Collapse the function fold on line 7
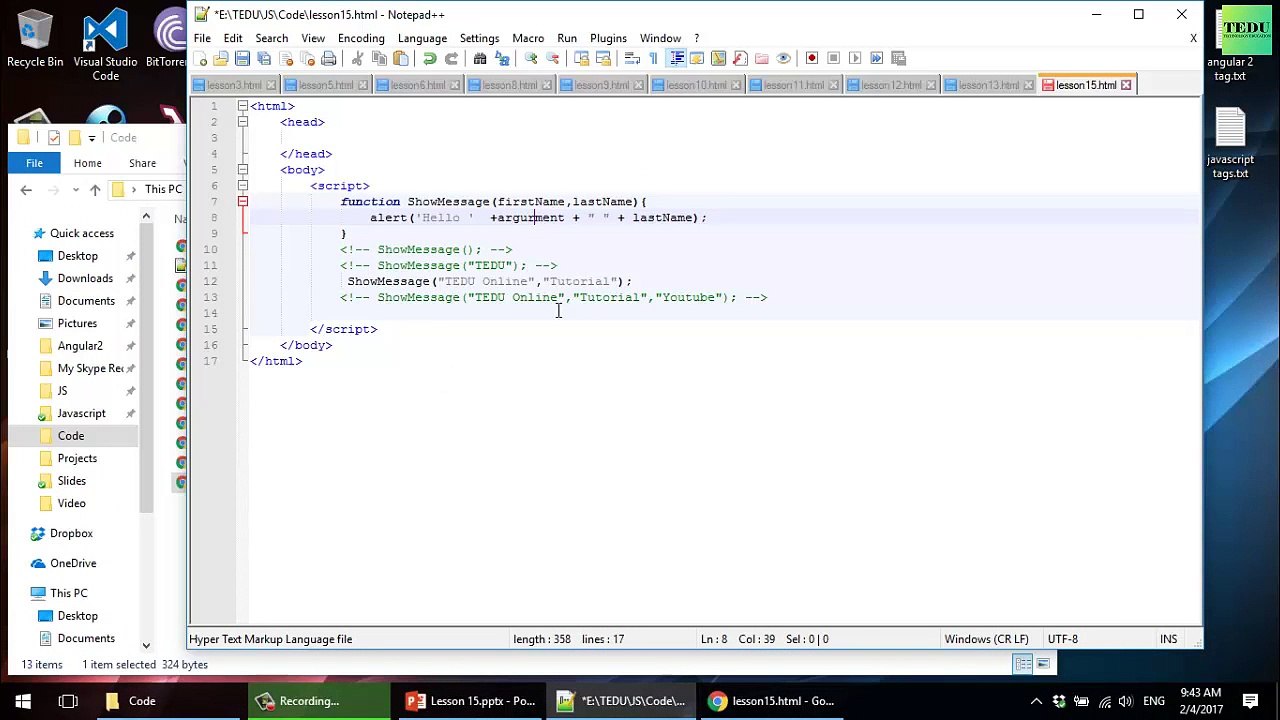1280x720 pixels. pyautogui.click(x=242, y=202)
